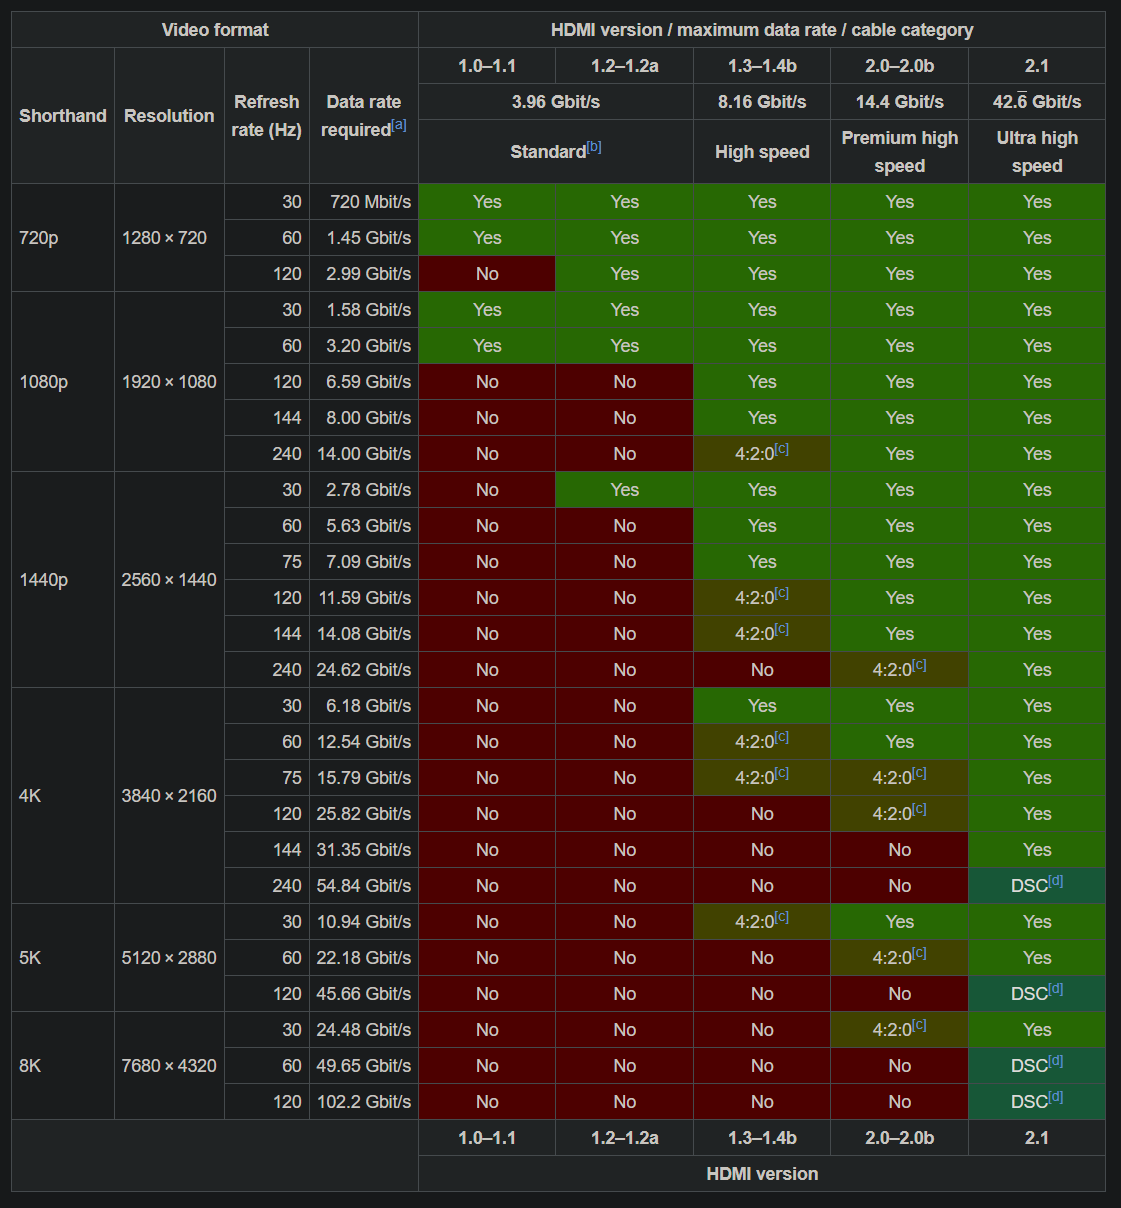1121x1208 pixels.
Task: Open footnote [b] next to Standard
Action: [594, 147]
